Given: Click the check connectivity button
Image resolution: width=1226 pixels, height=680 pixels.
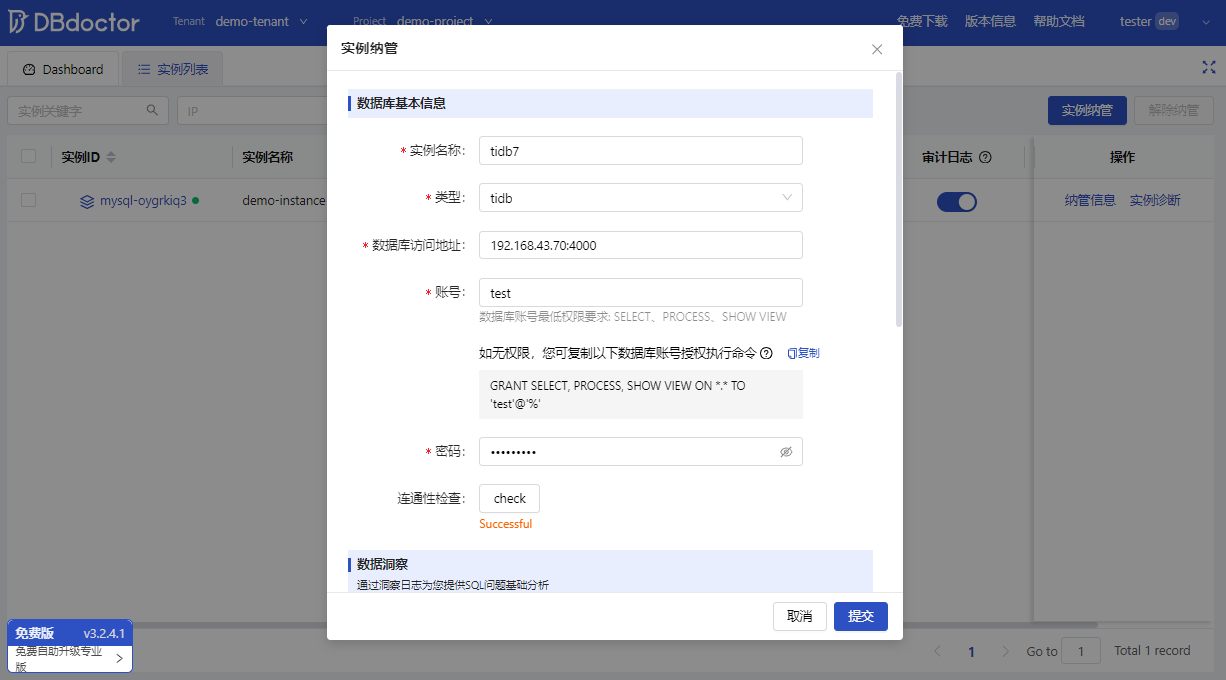Looking at the screenshot, I should click(x=510, y=498).
